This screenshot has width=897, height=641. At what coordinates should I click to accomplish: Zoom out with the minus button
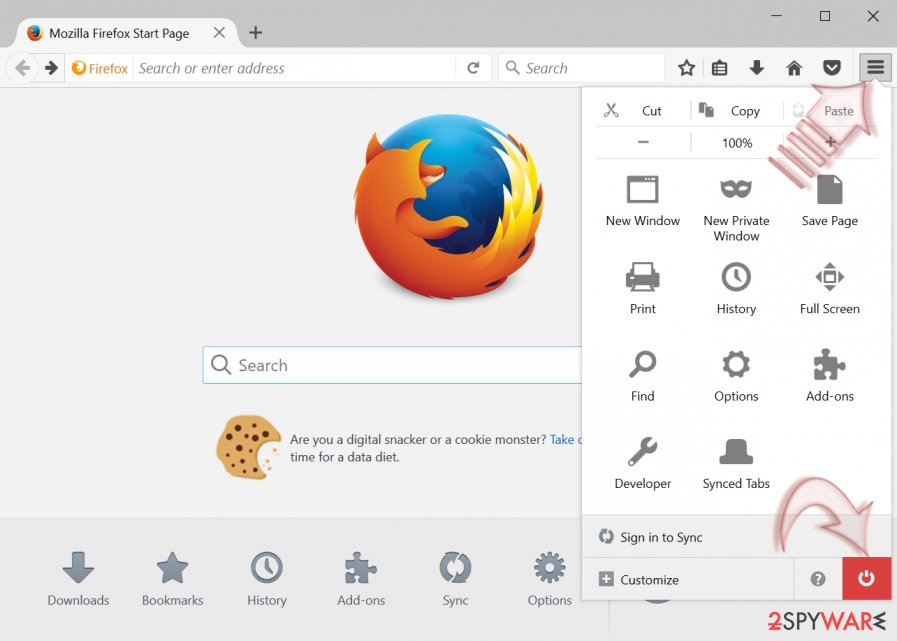(x=643, y=142)
